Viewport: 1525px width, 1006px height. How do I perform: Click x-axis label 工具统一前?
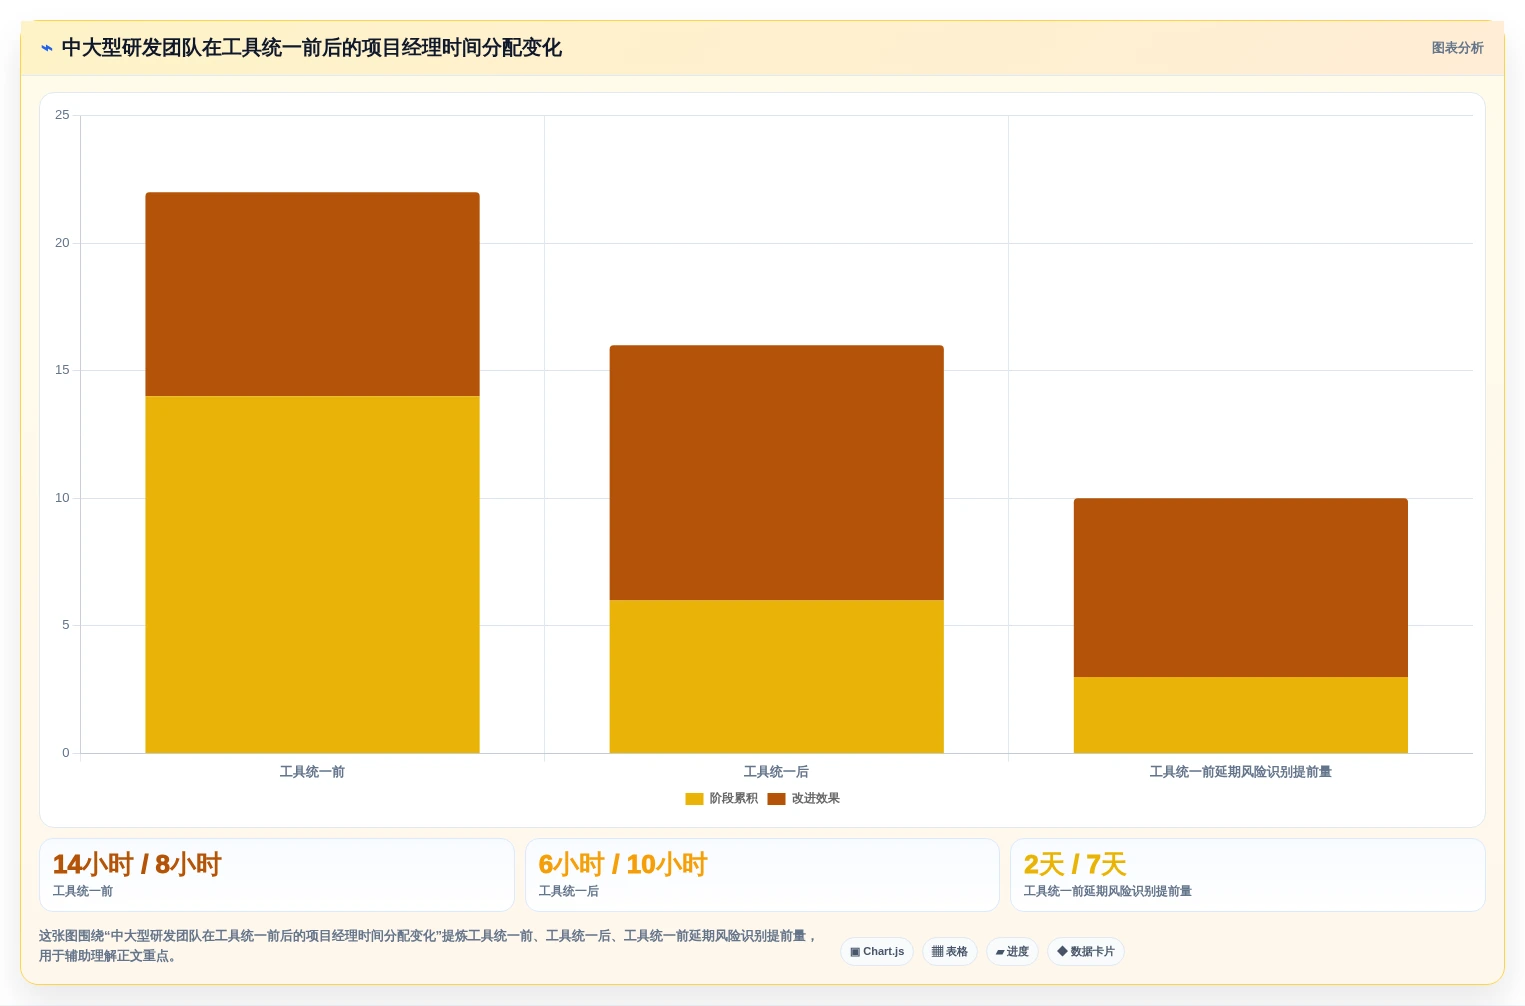[x=312, y=772]
